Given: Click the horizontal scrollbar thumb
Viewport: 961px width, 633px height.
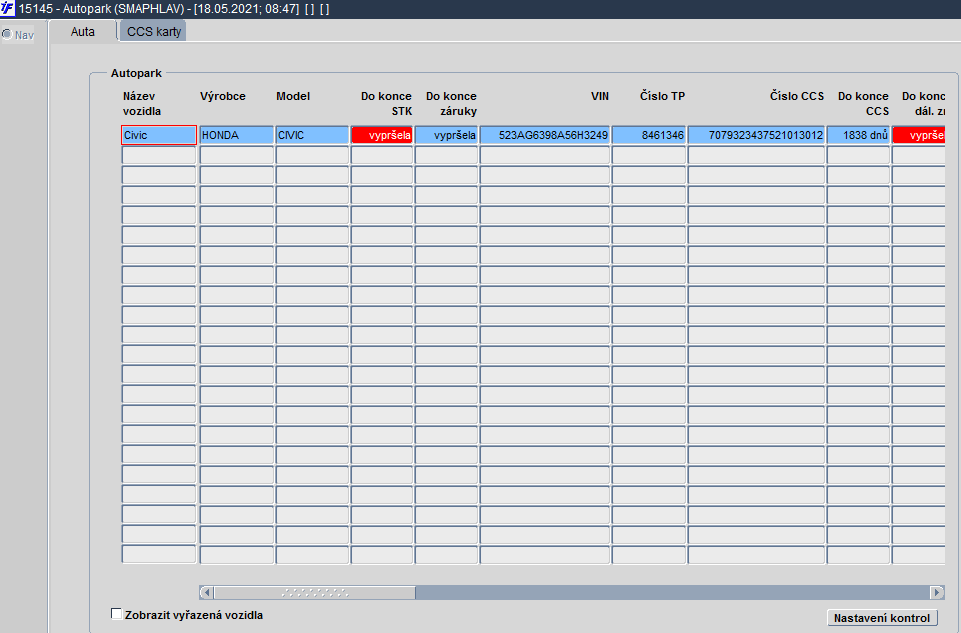Looking at the screenshot, I should tap(314, 592).
